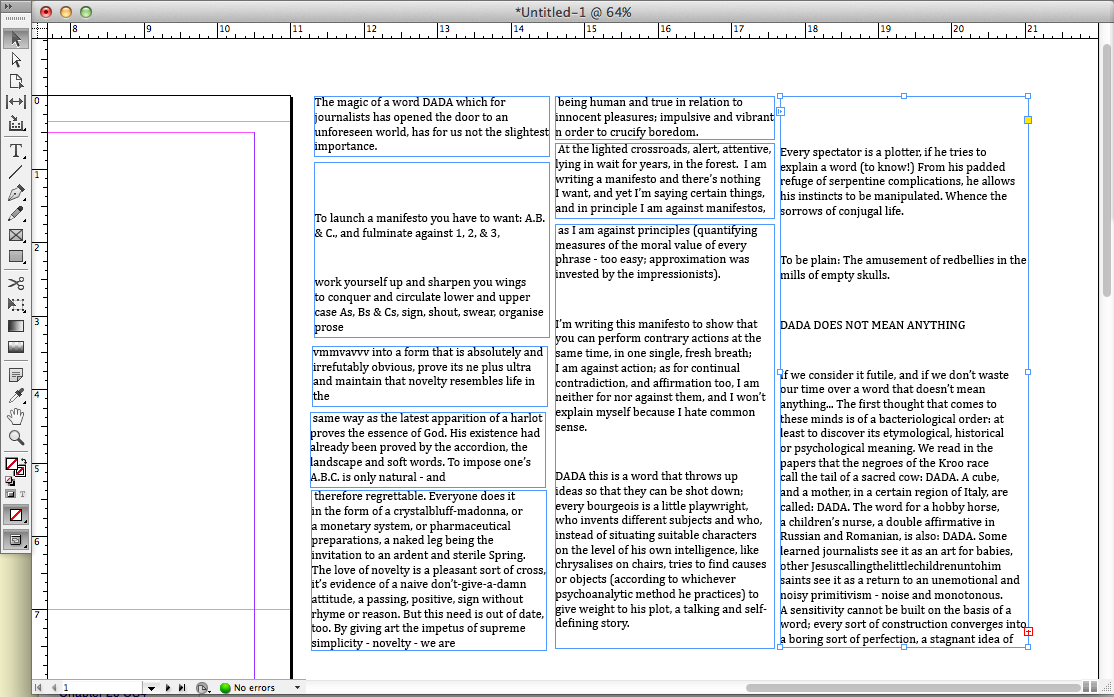The width and height of the screenshot is (1114, 697).
Task: Open the preflight profile options menu
Action: [x=203, y=688]
